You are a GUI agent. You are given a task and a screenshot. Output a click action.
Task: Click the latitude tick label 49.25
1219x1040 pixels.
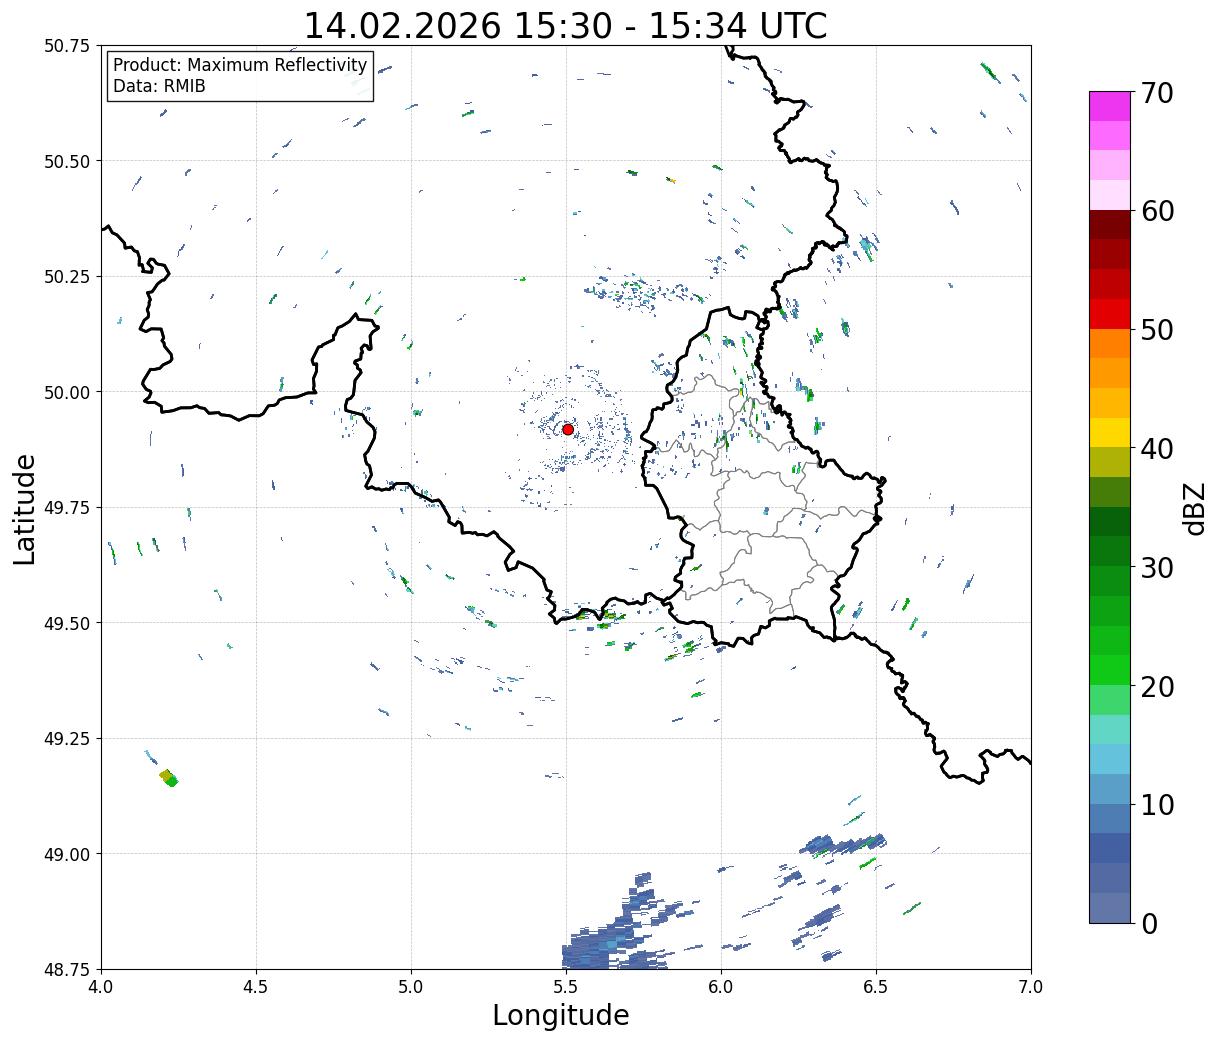click(67, 739)
